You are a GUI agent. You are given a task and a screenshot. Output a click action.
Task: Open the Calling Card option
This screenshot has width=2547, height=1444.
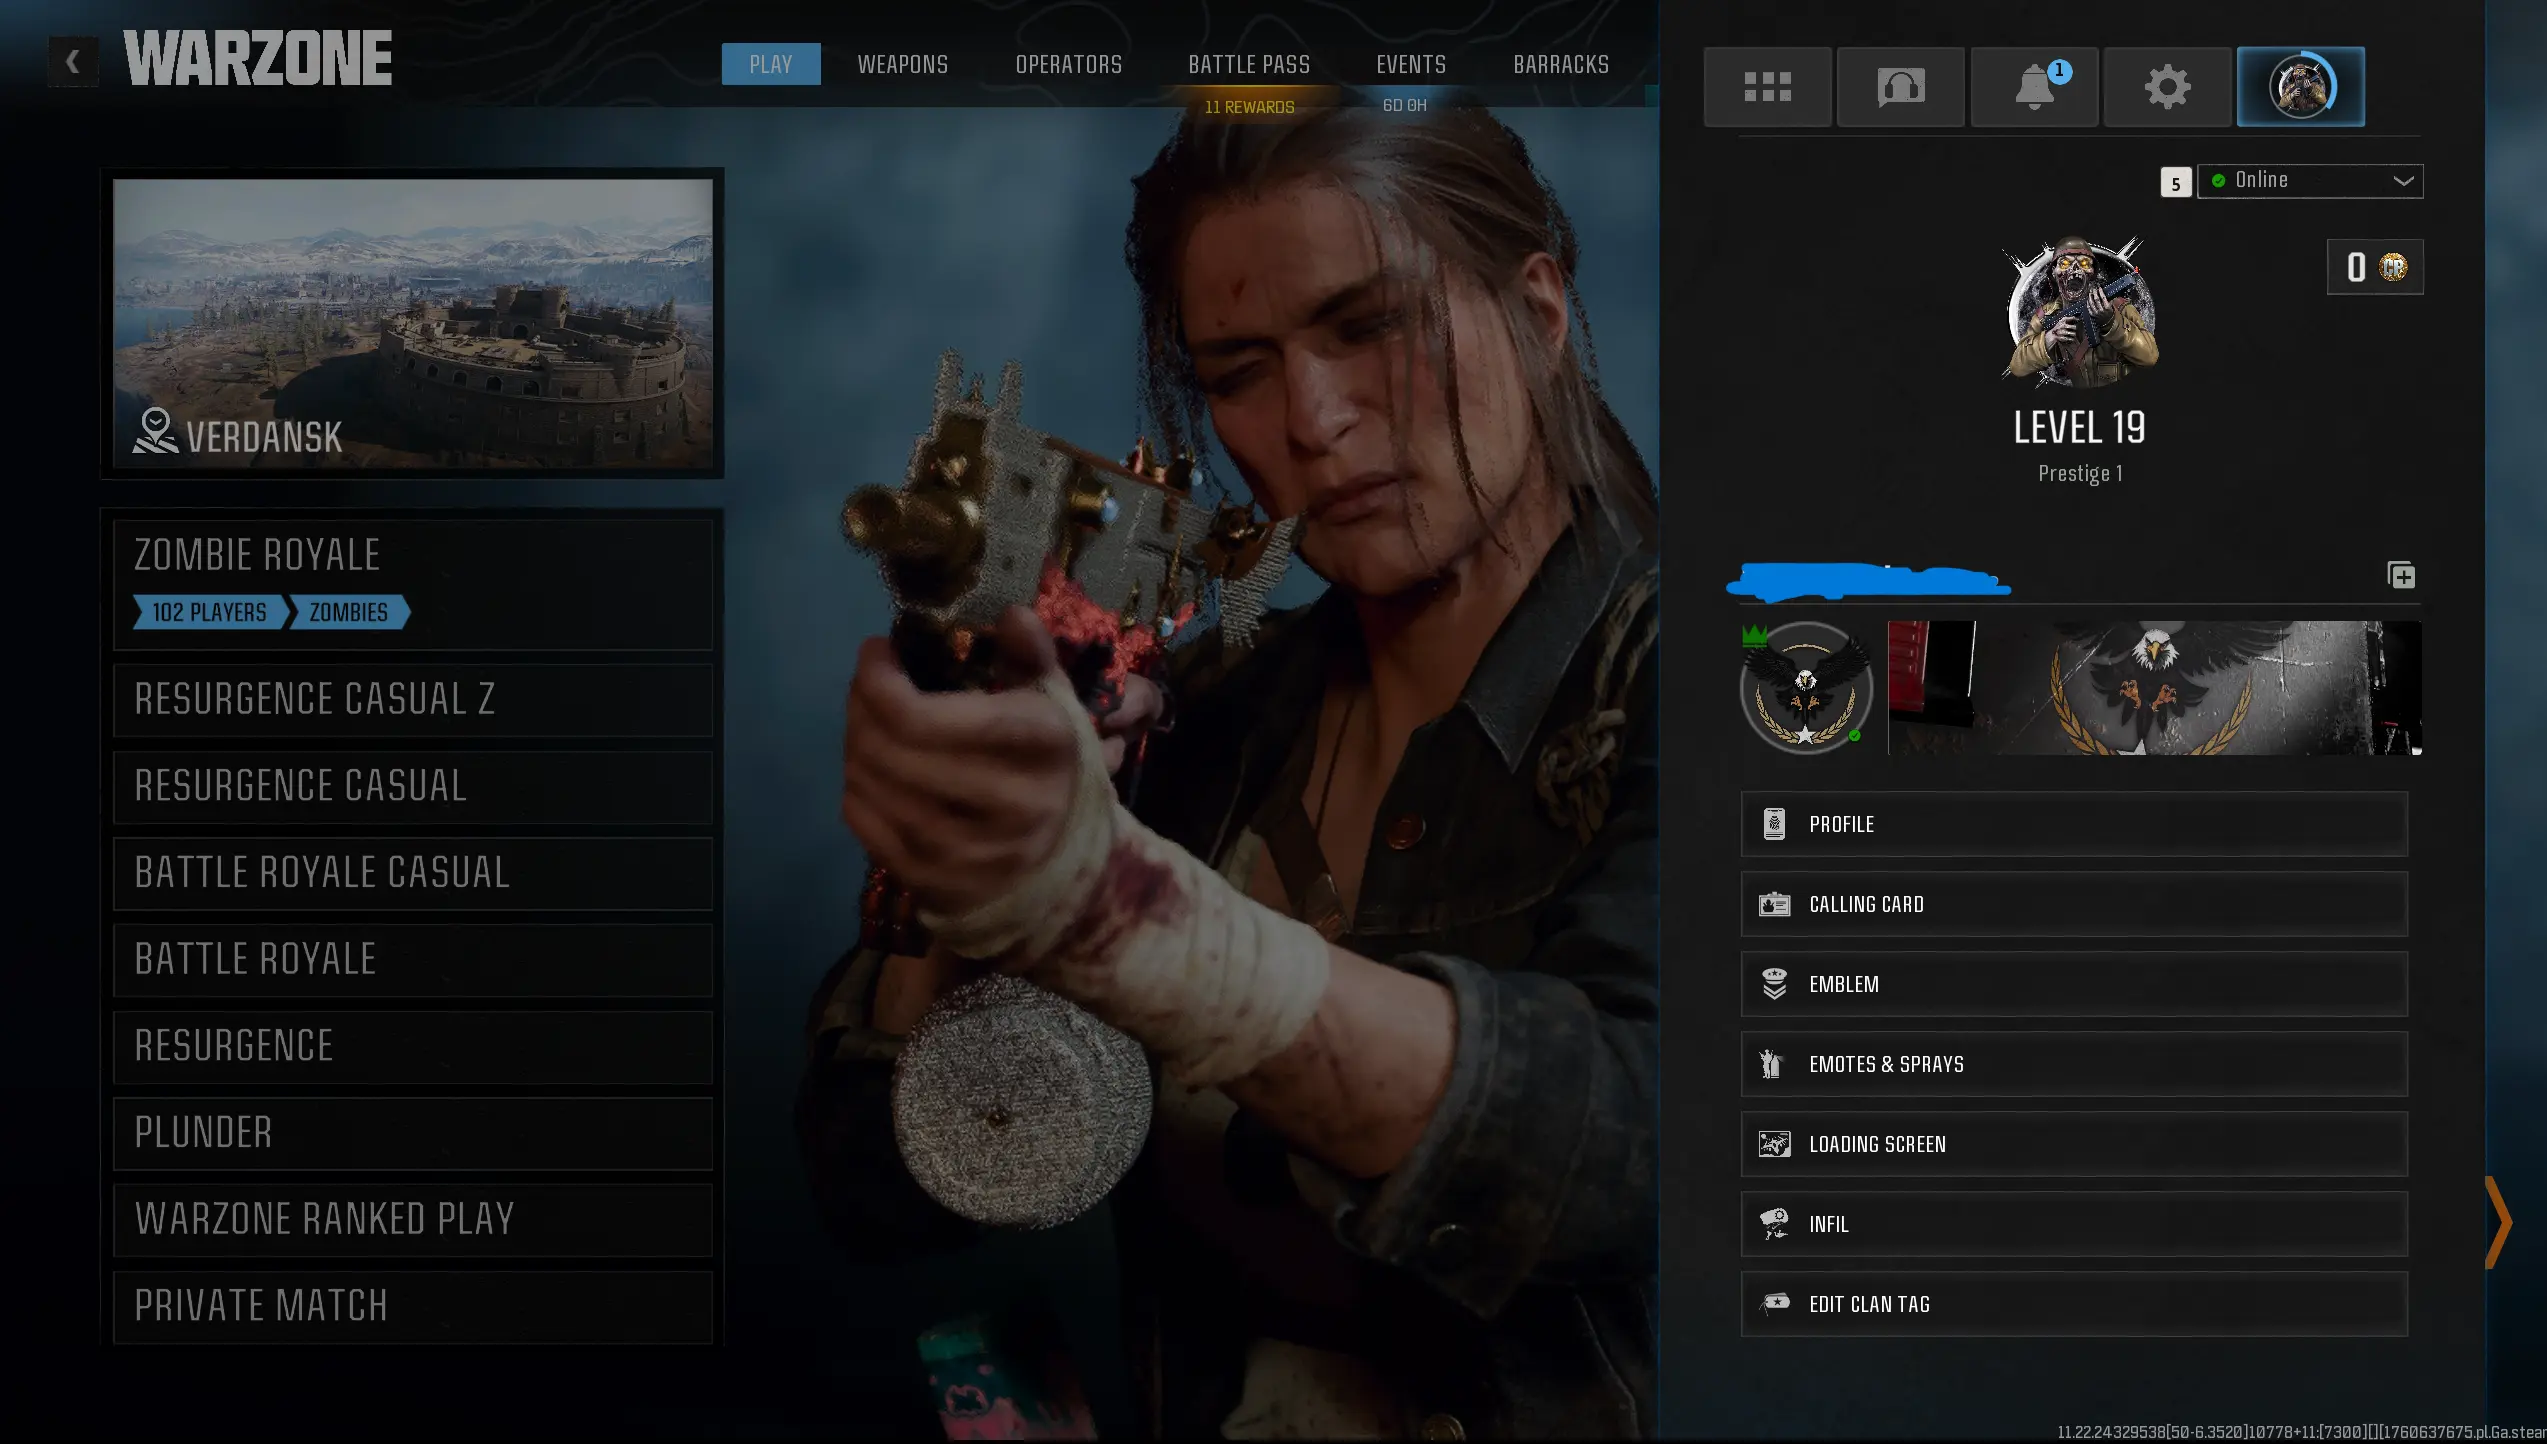pos(2073,904)
